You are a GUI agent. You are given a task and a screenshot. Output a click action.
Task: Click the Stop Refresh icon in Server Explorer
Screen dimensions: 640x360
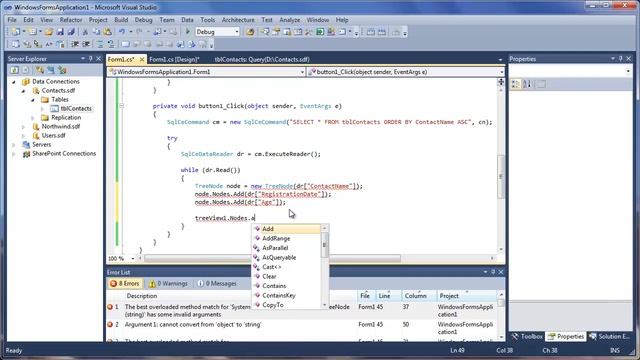[x=25, y=70]
